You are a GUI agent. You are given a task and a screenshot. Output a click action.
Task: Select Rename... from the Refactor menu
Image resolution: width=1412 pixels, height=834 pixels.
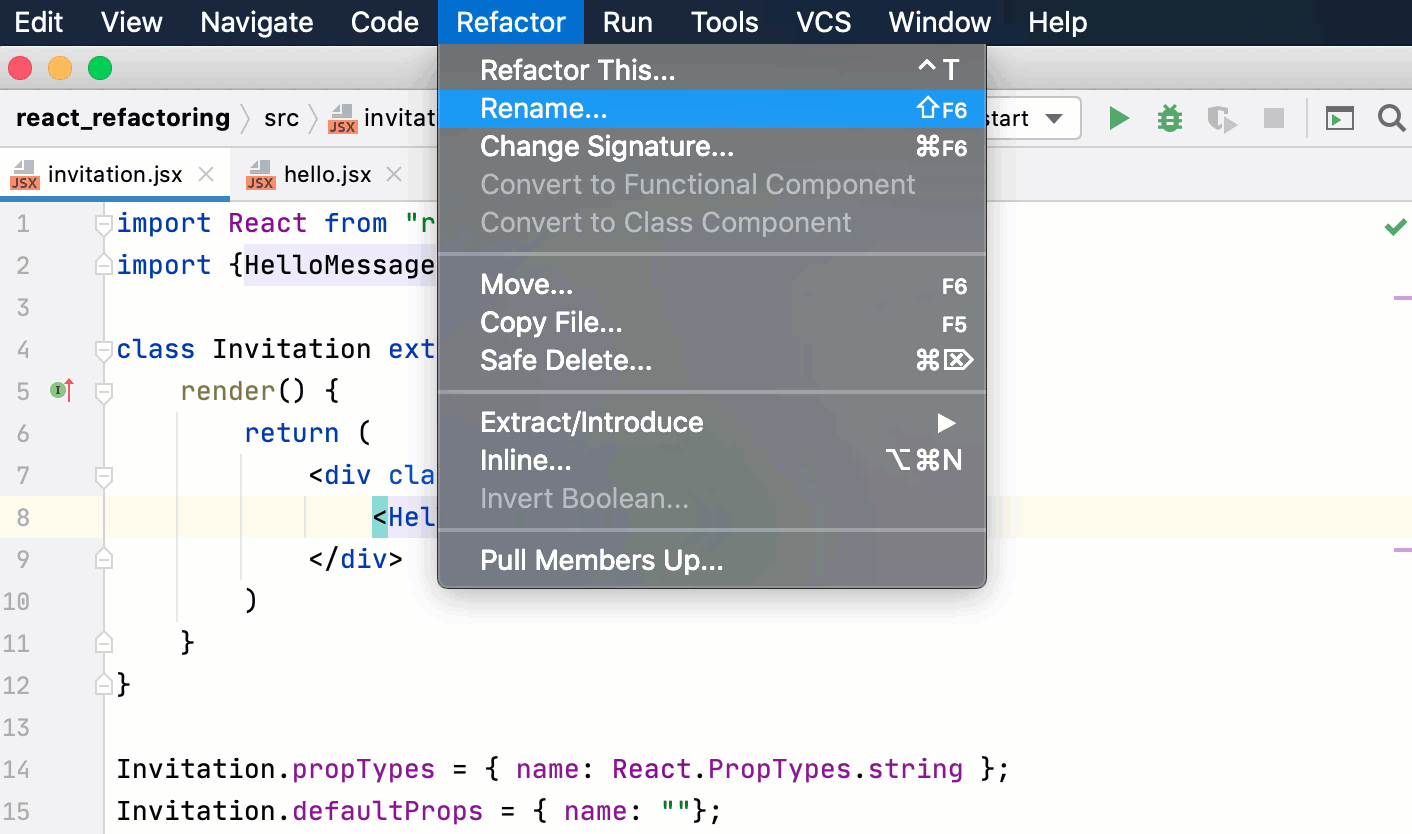(544, 108)
